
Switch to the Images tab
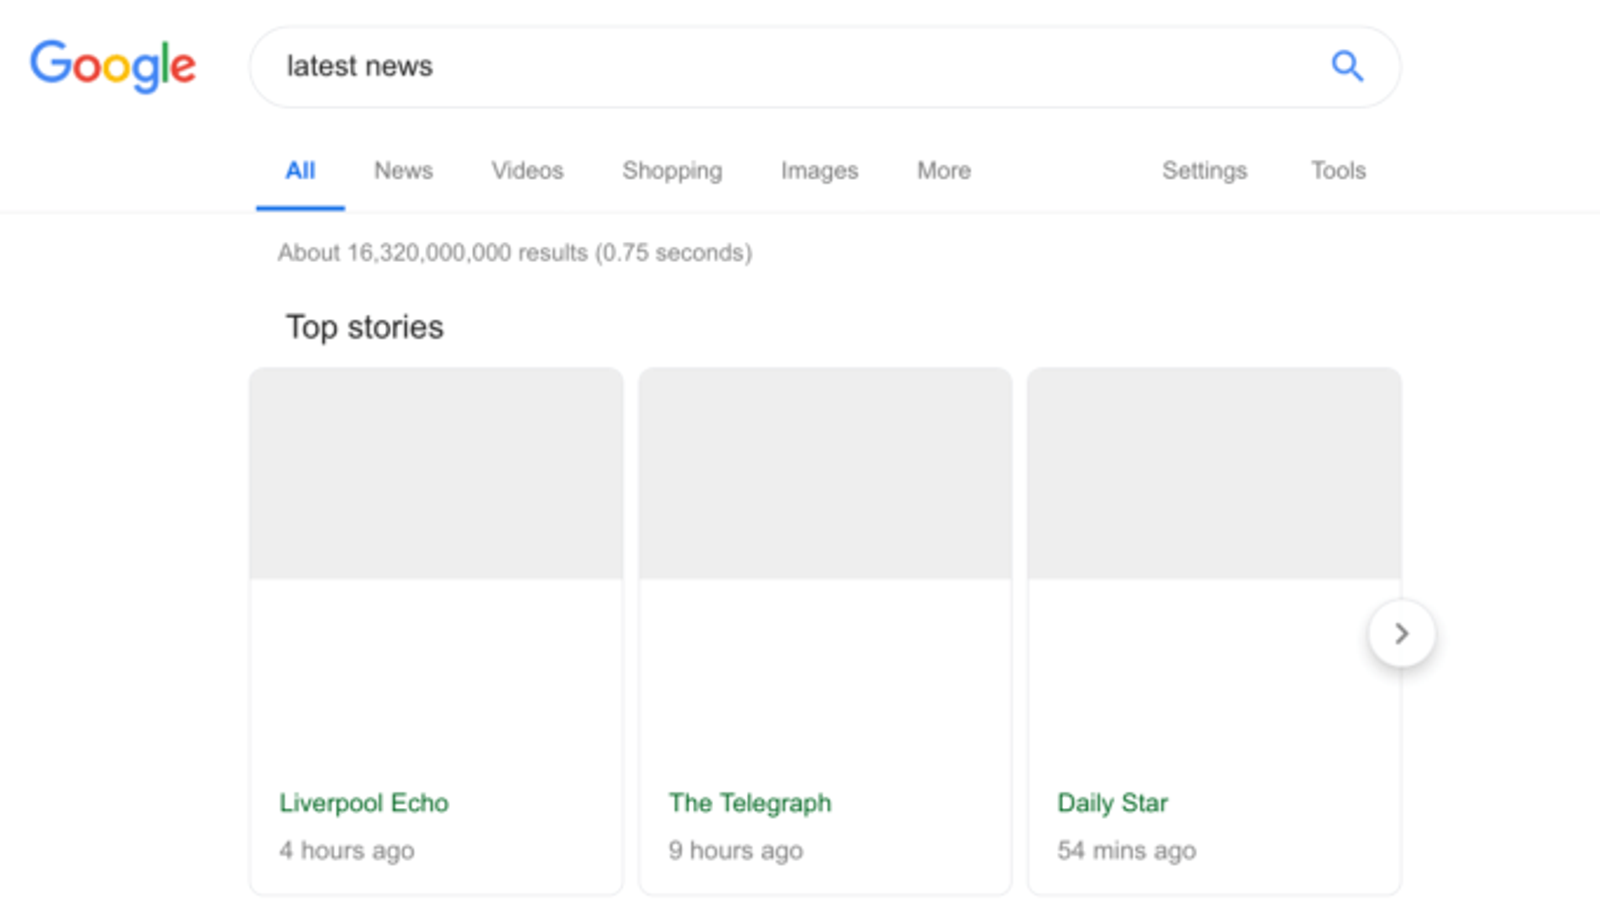[x=818, y=170]
